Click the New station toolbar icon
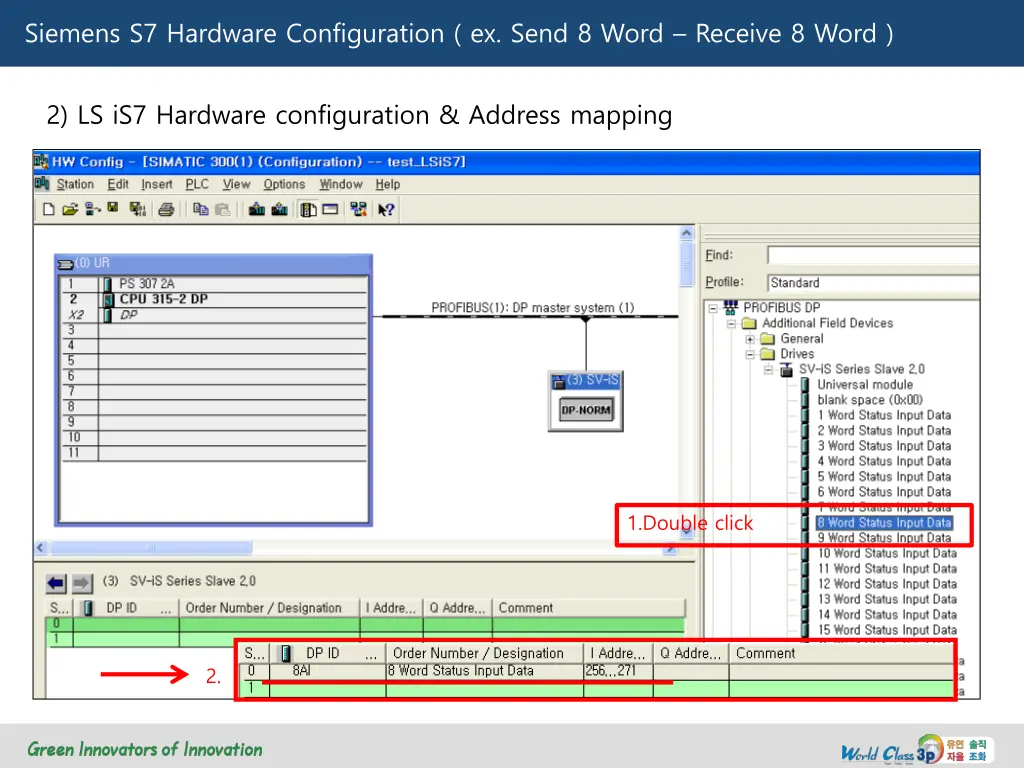Screen dimensions: 1024x768 48,210
